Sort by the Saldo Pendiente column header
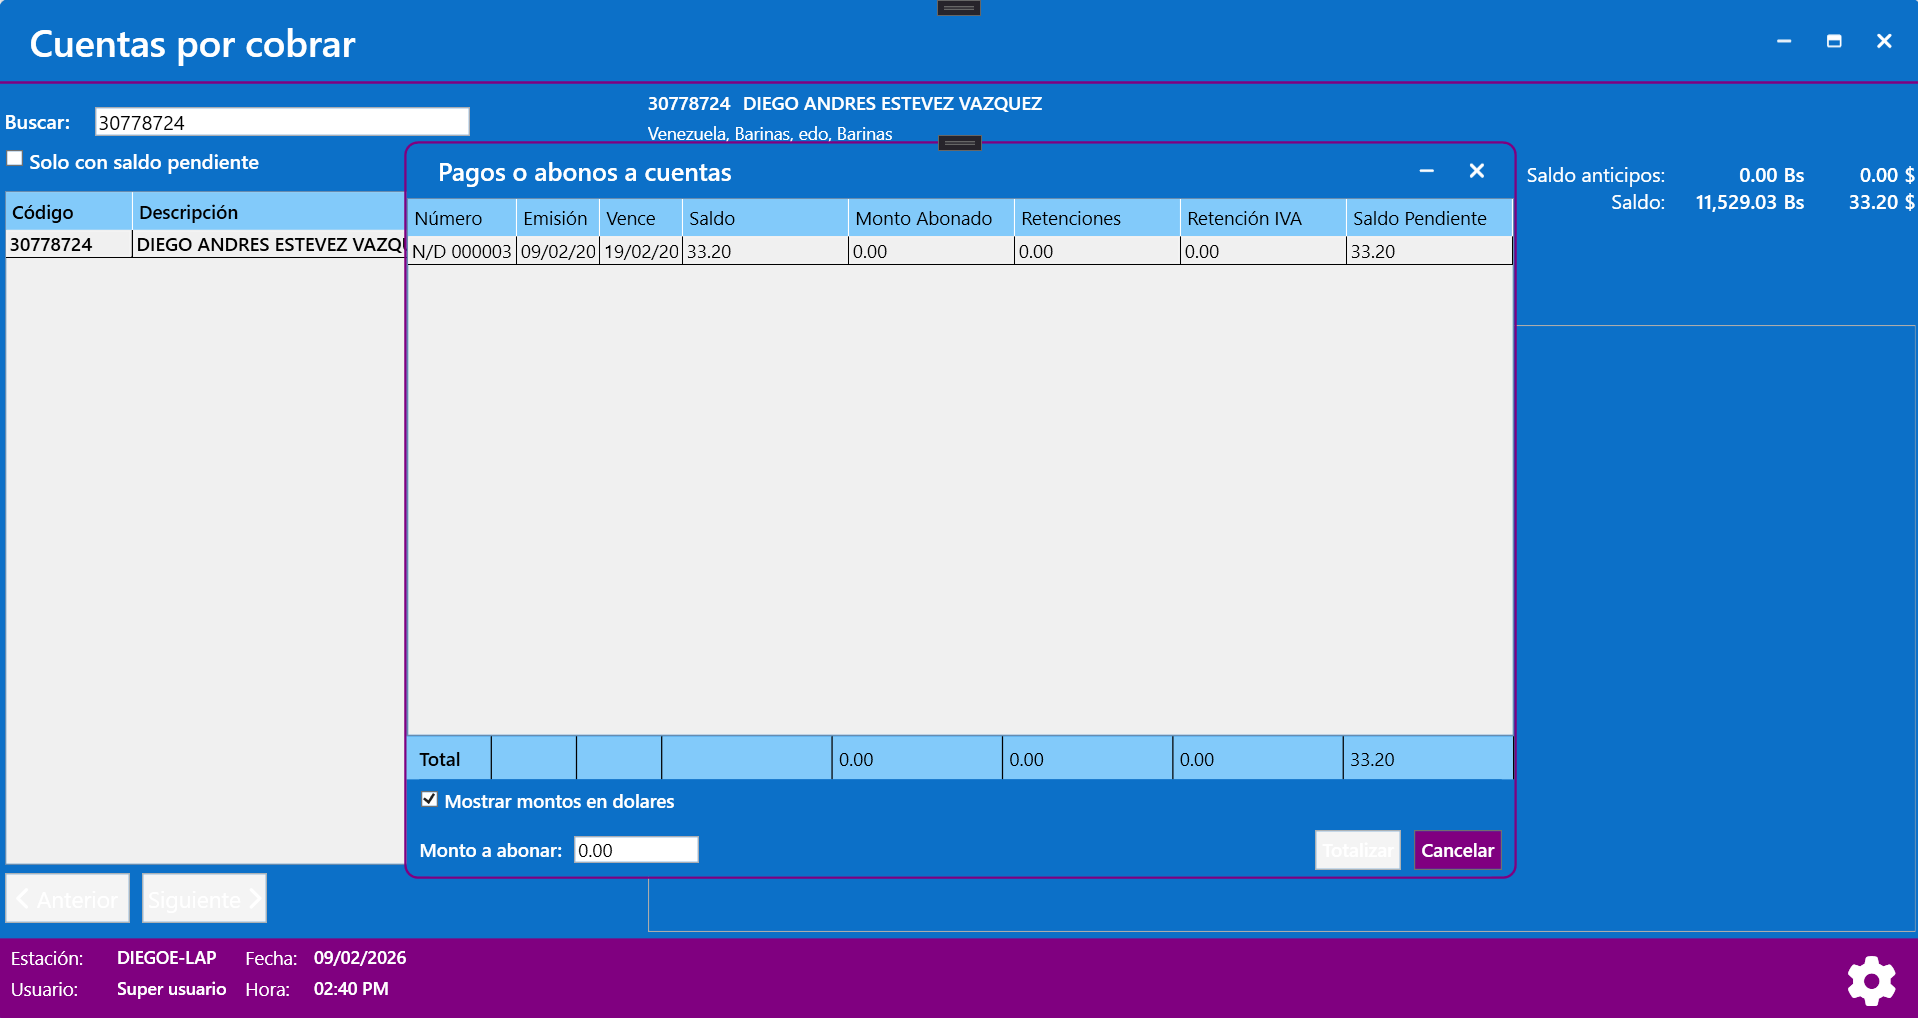Viewport: 1918px width, 1018px height. 1427,218
